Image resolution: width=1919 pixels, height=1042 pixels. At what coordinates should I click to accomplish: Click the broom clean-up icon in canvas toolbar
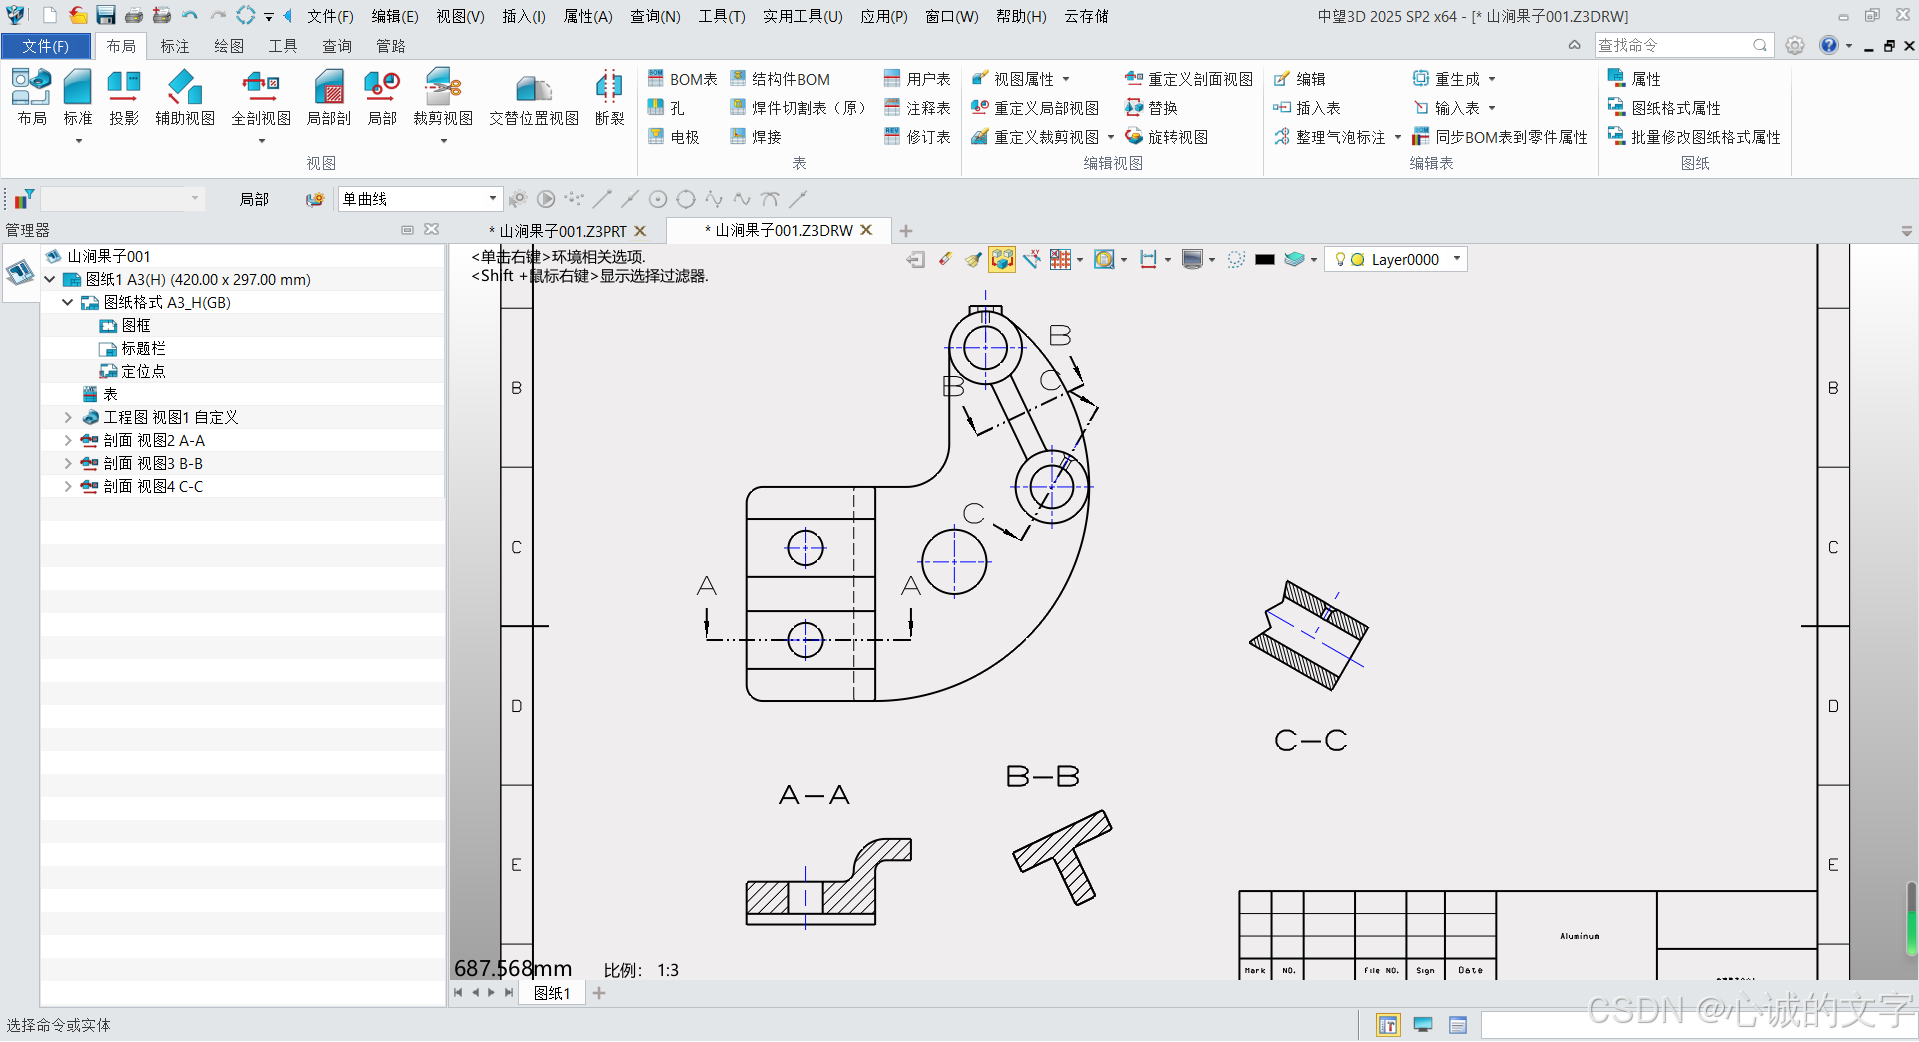coord(973,259)
